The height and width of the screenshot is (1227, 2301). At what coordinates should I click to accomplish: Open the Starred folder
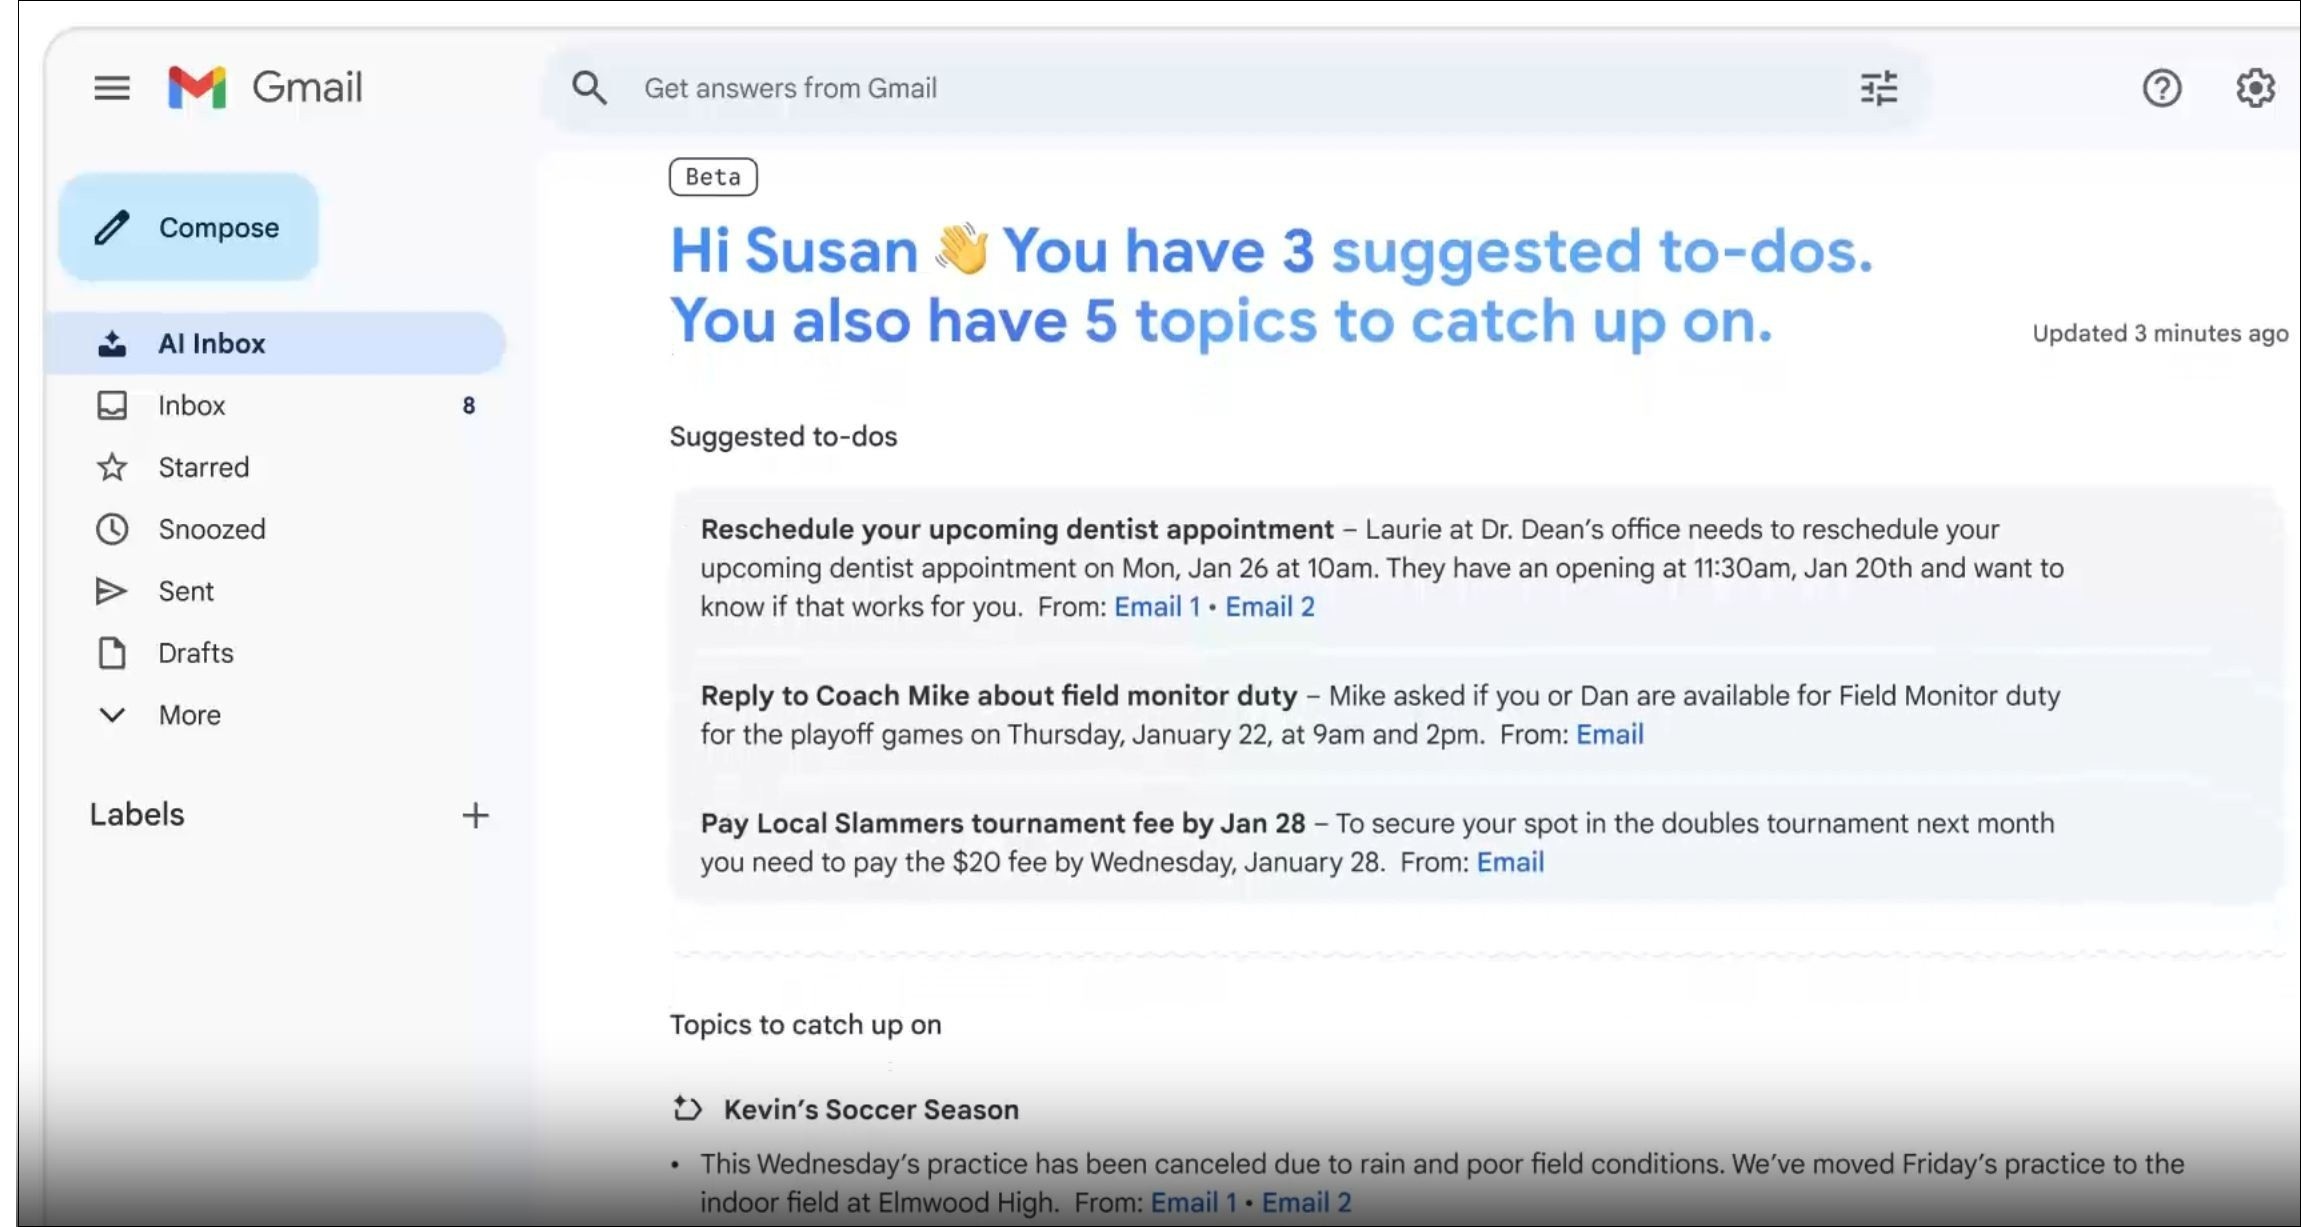tap(203, 467)
